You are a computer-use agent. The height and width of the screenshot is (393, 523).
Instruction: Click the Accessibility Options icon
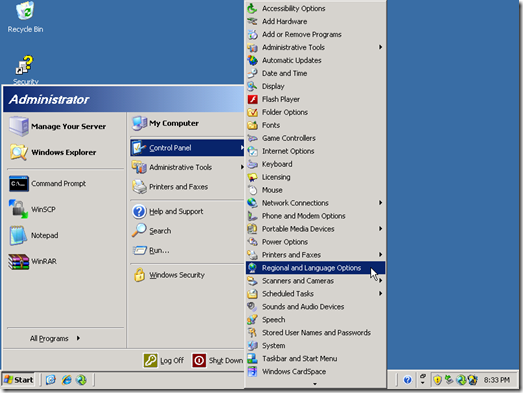[x=252, y=8]
